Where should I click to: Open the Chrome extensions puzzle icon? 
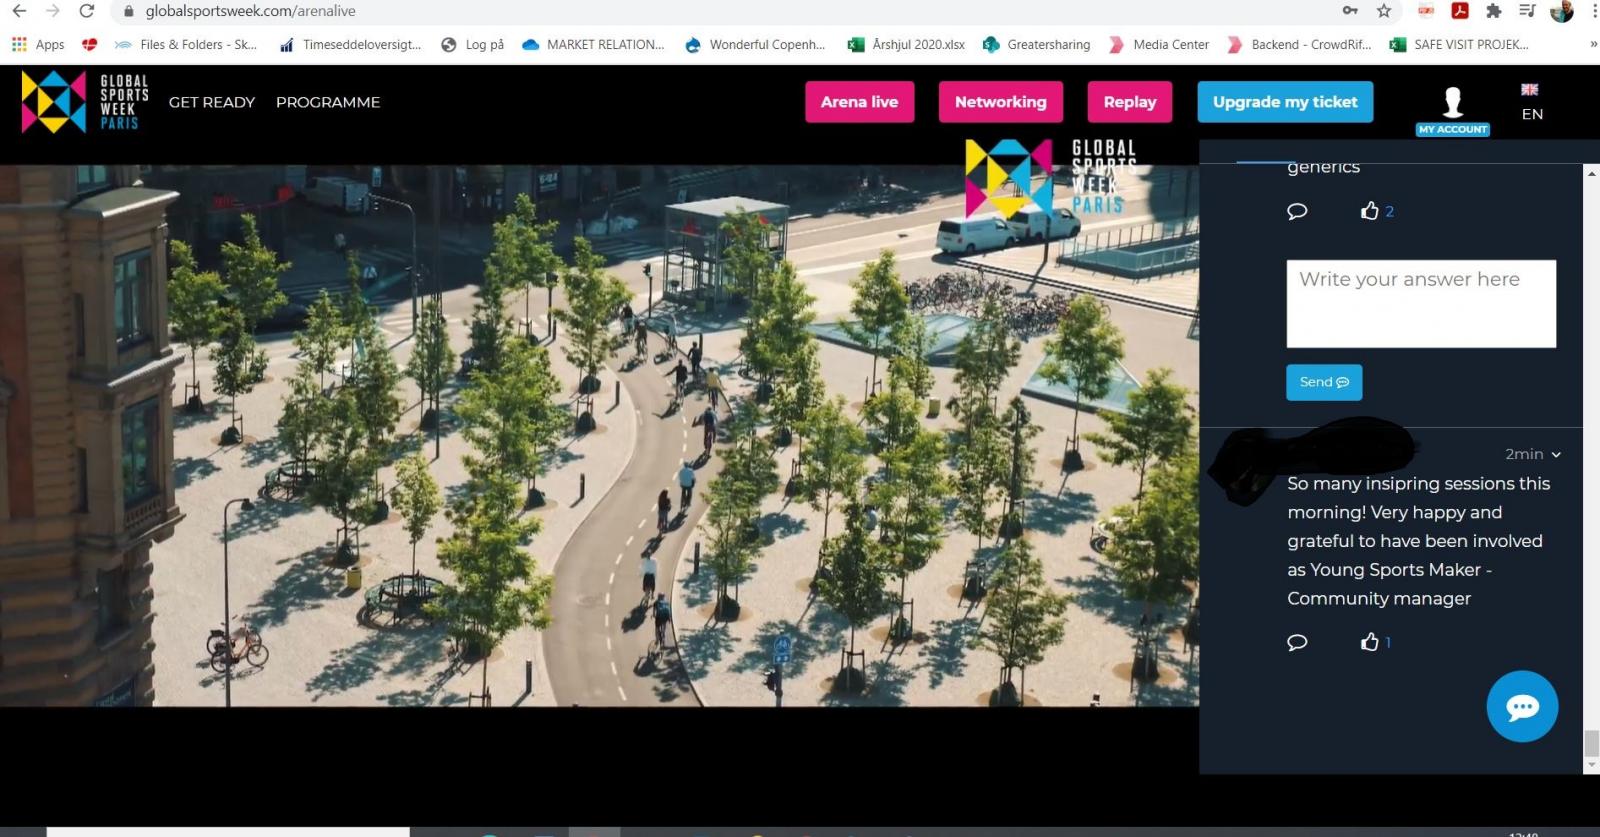pos(1493,11)
